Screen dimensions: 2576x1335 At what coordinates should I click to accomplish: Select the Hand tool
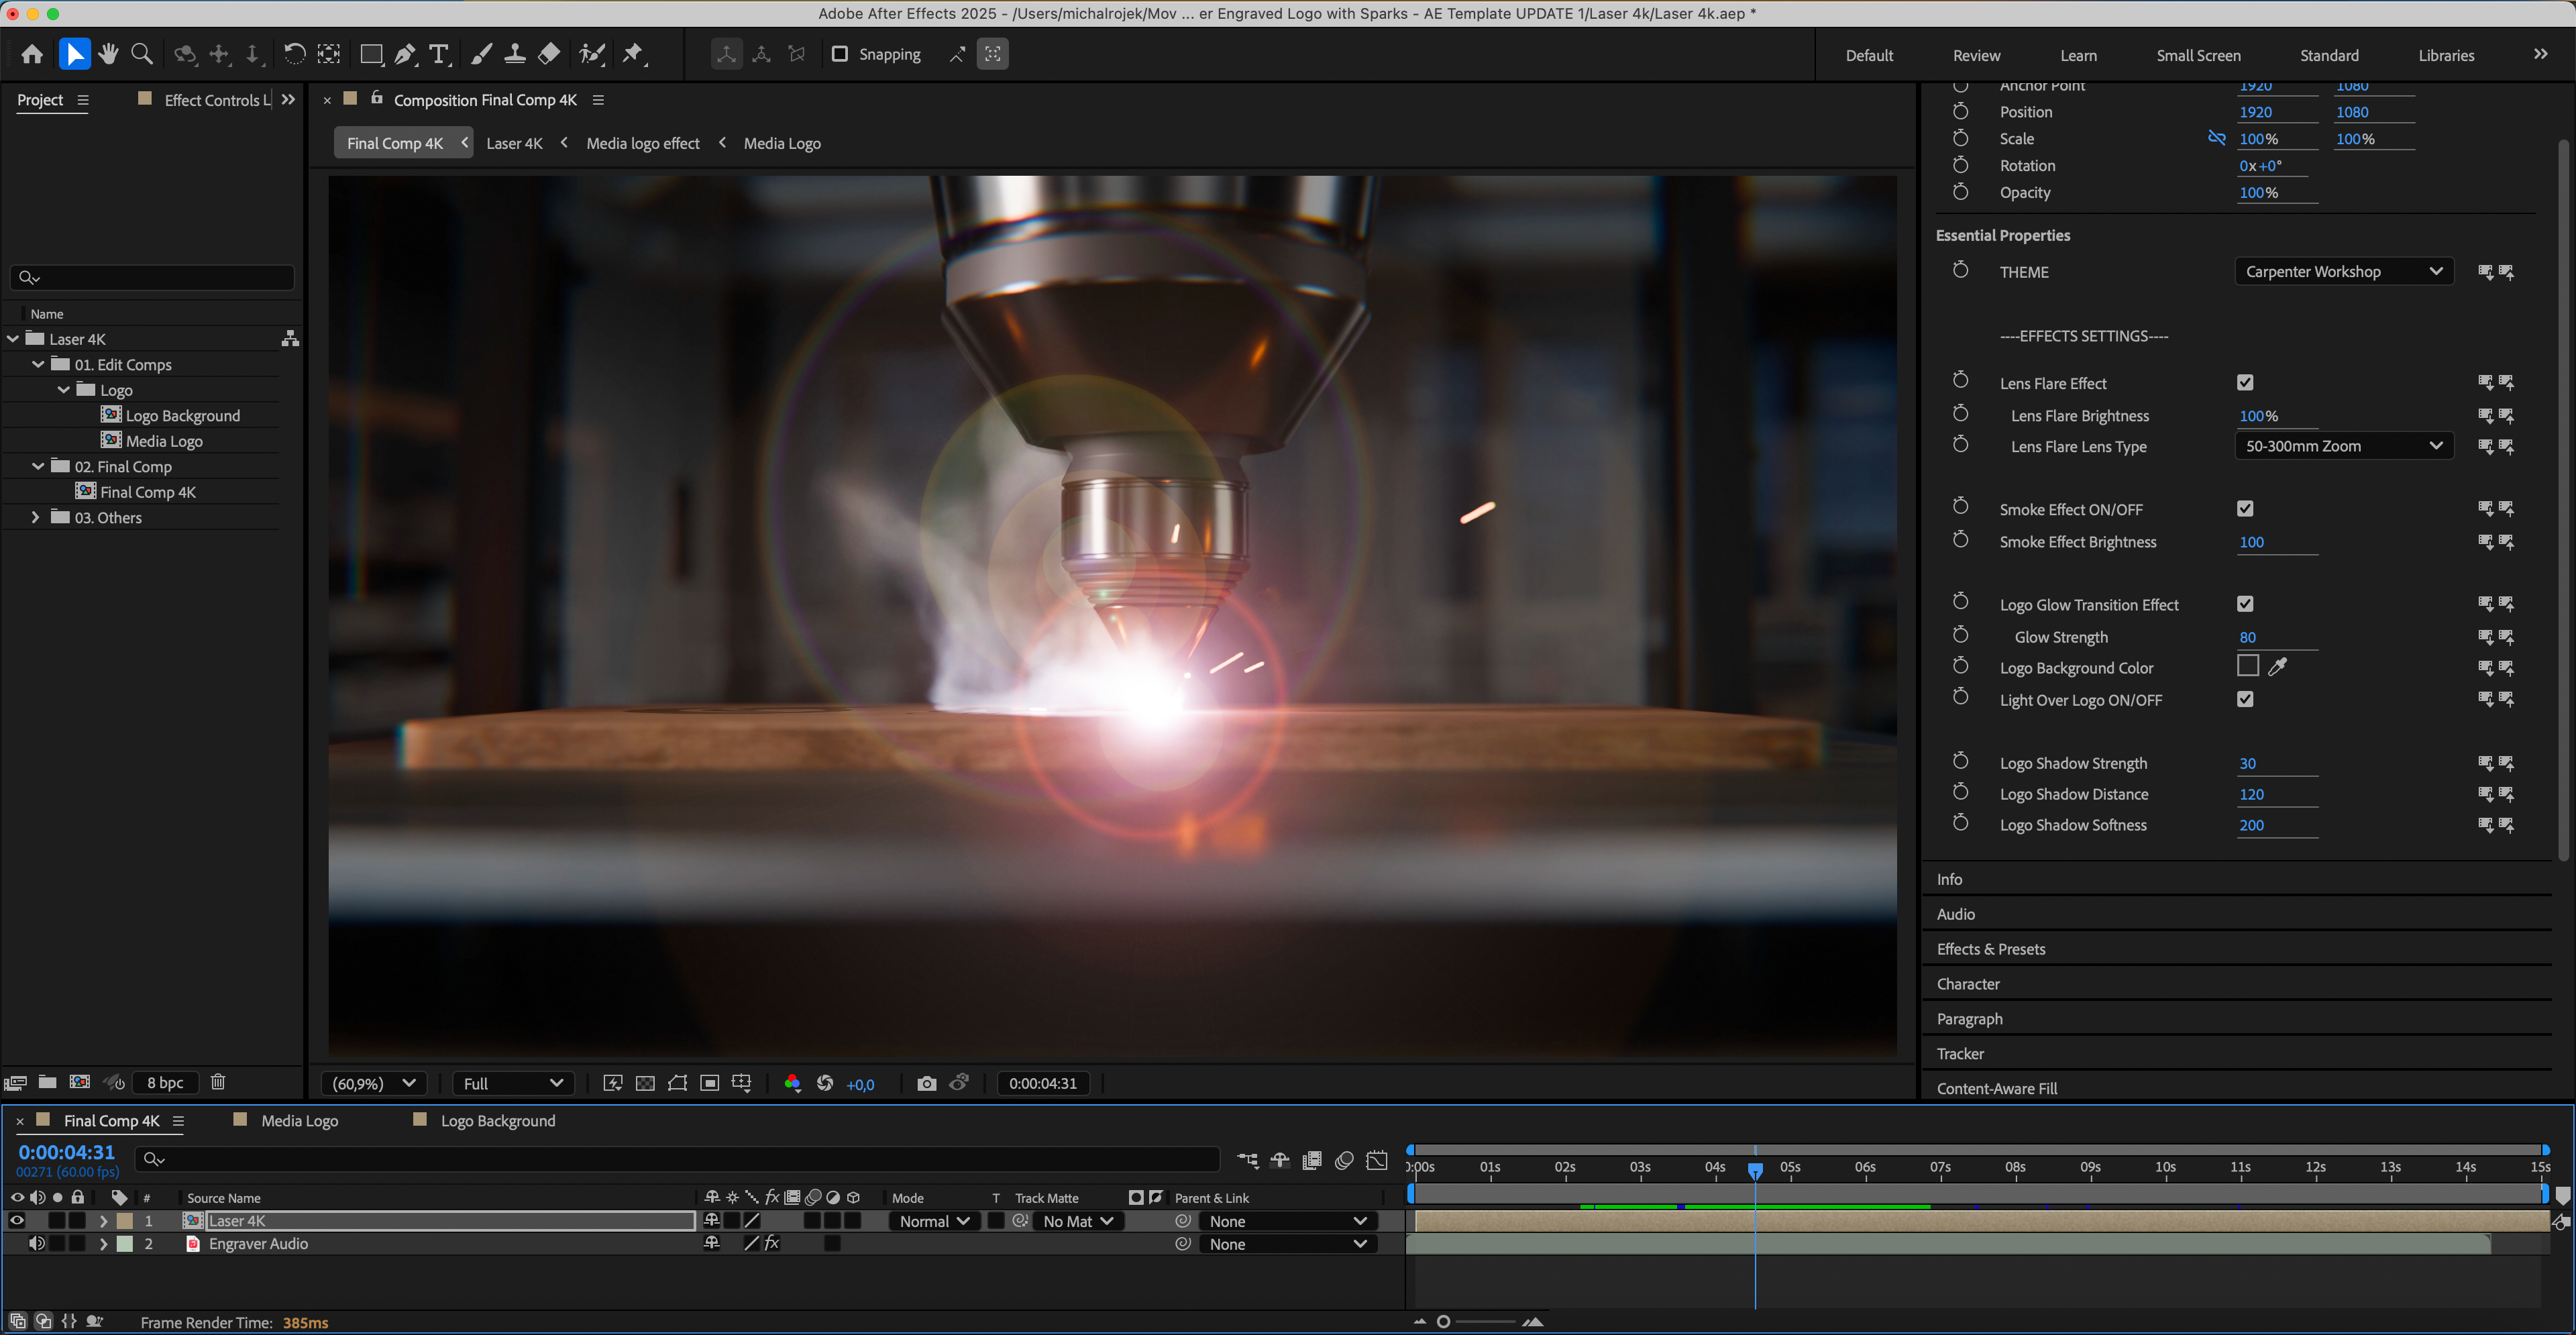[108, 54]
